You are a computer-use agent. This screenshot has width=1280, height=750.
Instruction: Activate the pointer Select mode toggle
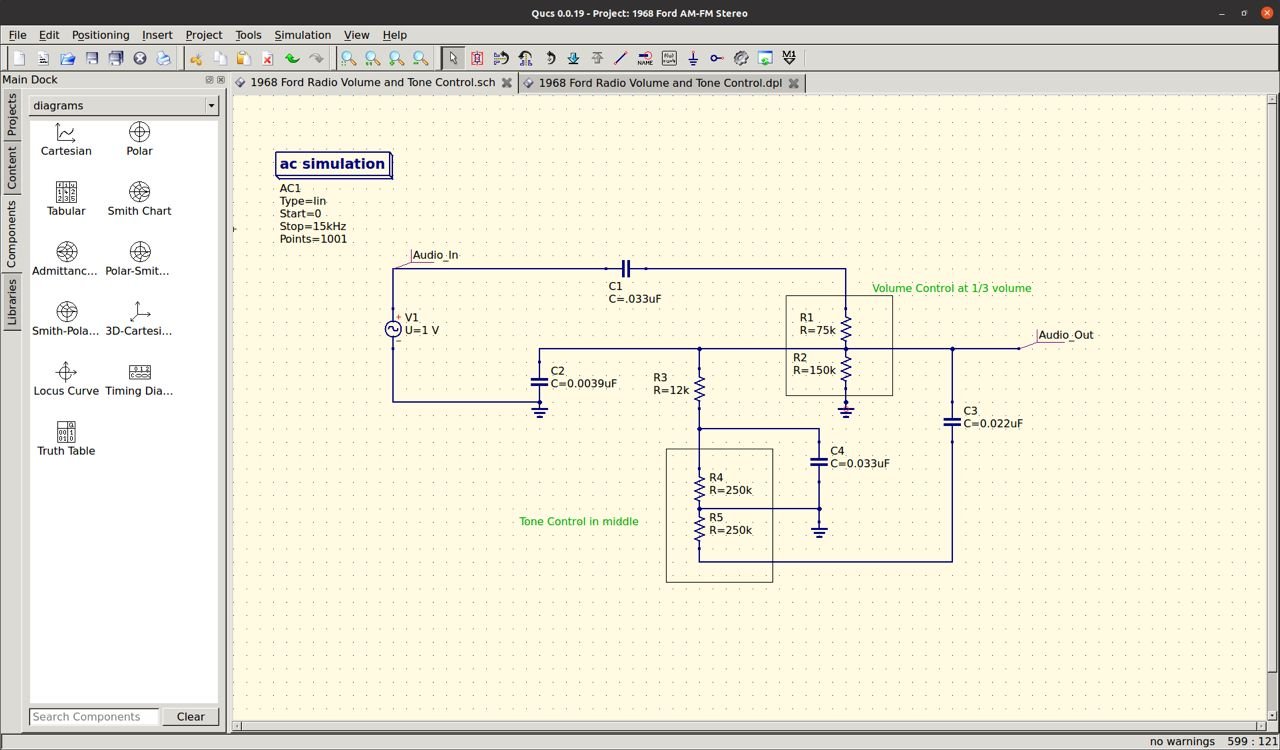point(453,58)
